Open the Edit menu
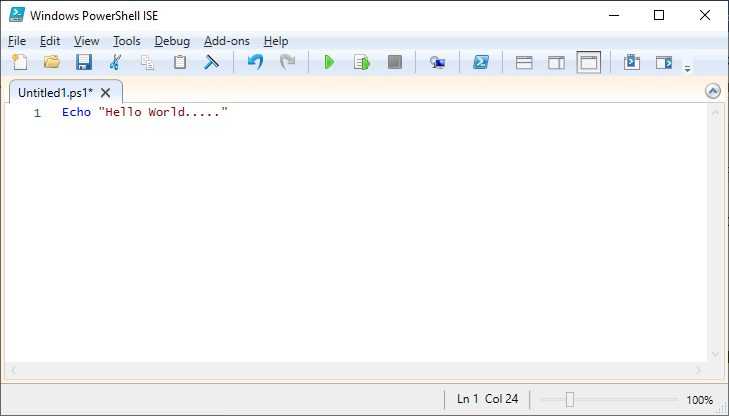The image size is (729, 416). 50,41
